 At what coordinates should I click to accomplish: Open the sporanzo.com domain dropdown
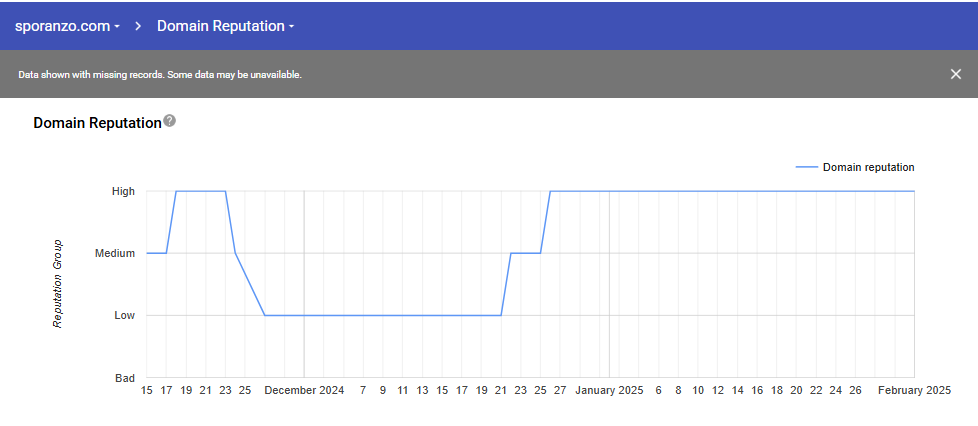click(x=67, y=26)
